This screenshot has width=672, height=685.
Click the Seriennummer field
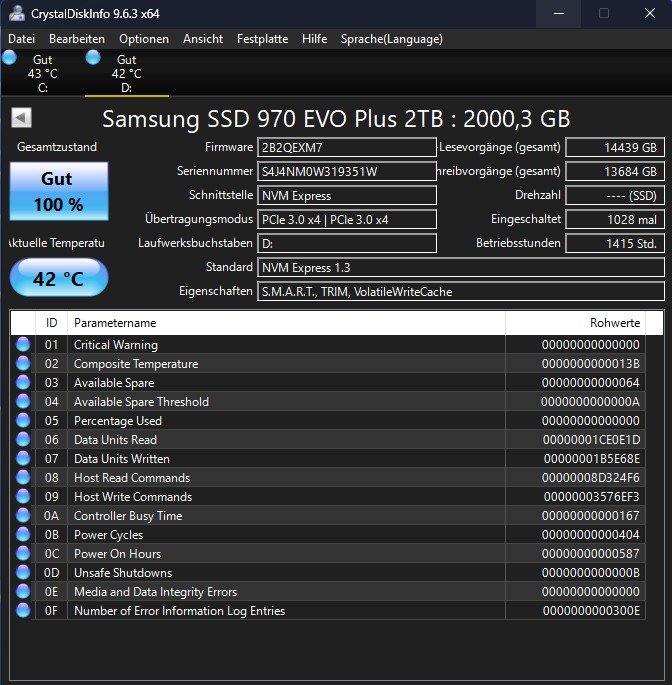click(x=347, y=171)
